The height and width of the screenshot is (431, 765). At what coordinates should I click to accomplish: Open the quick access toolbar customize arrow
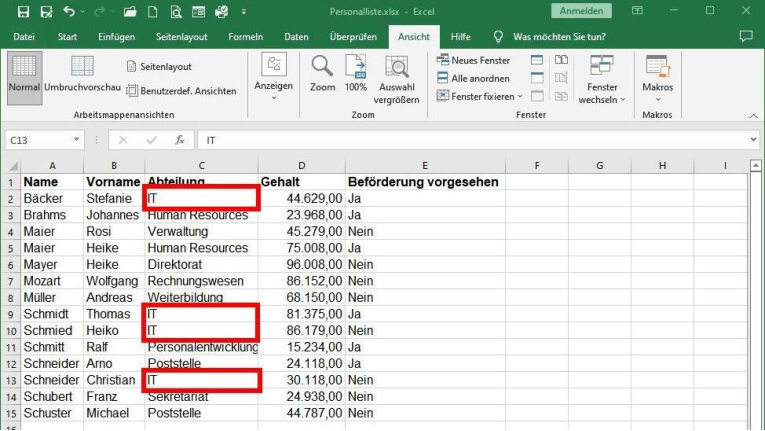tap(243, 12)
